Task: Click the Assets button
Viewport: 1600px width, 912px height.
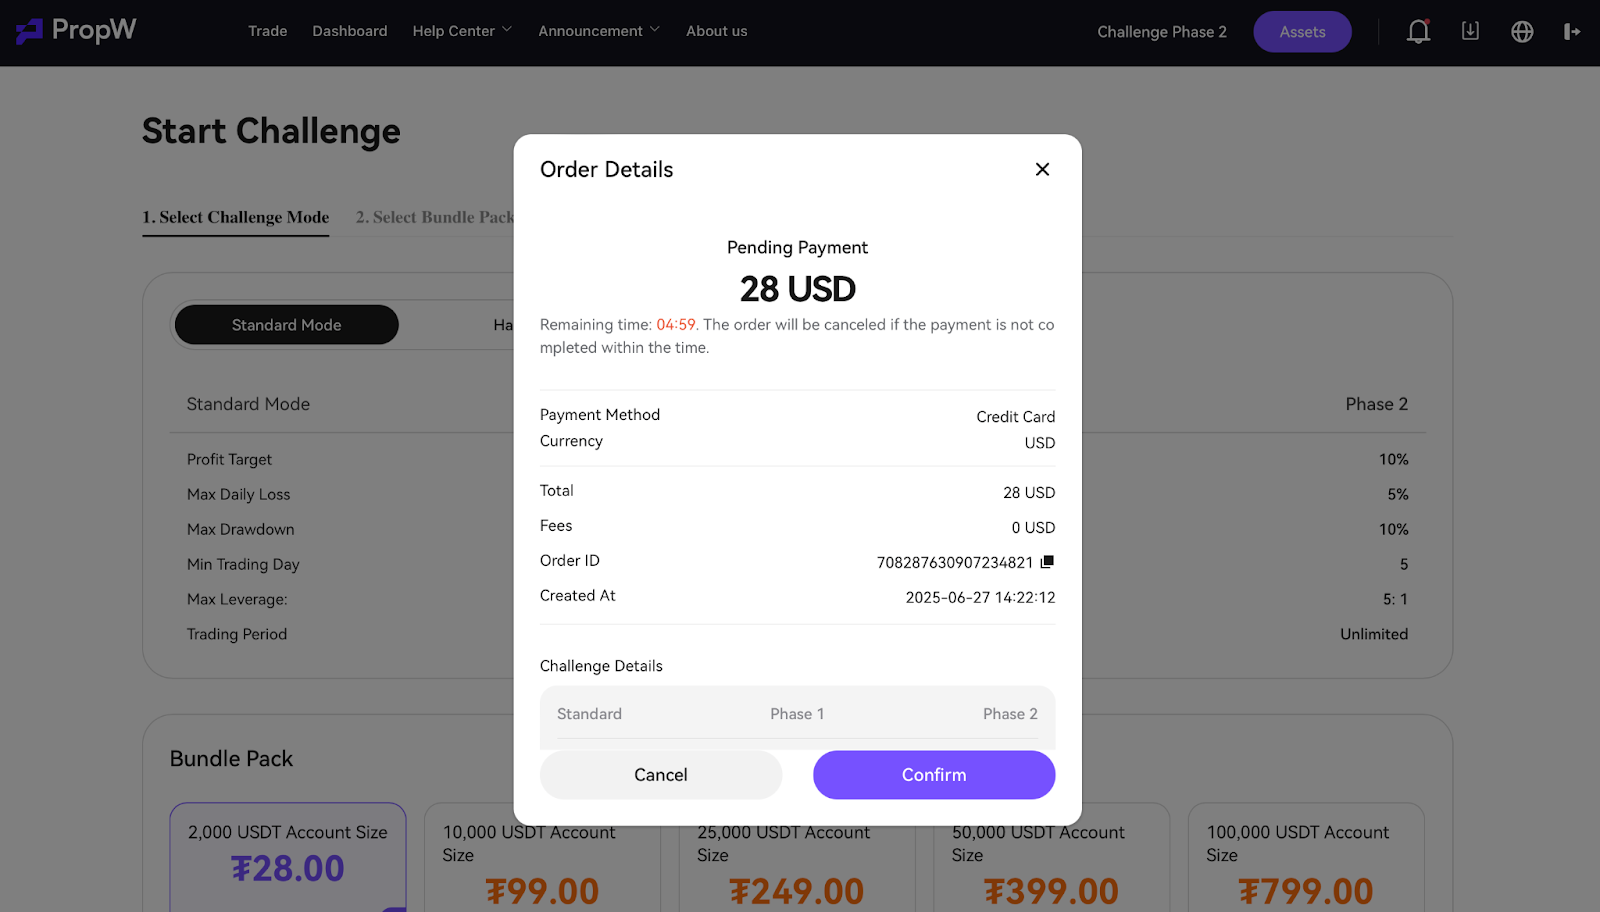Action: 1302,32
